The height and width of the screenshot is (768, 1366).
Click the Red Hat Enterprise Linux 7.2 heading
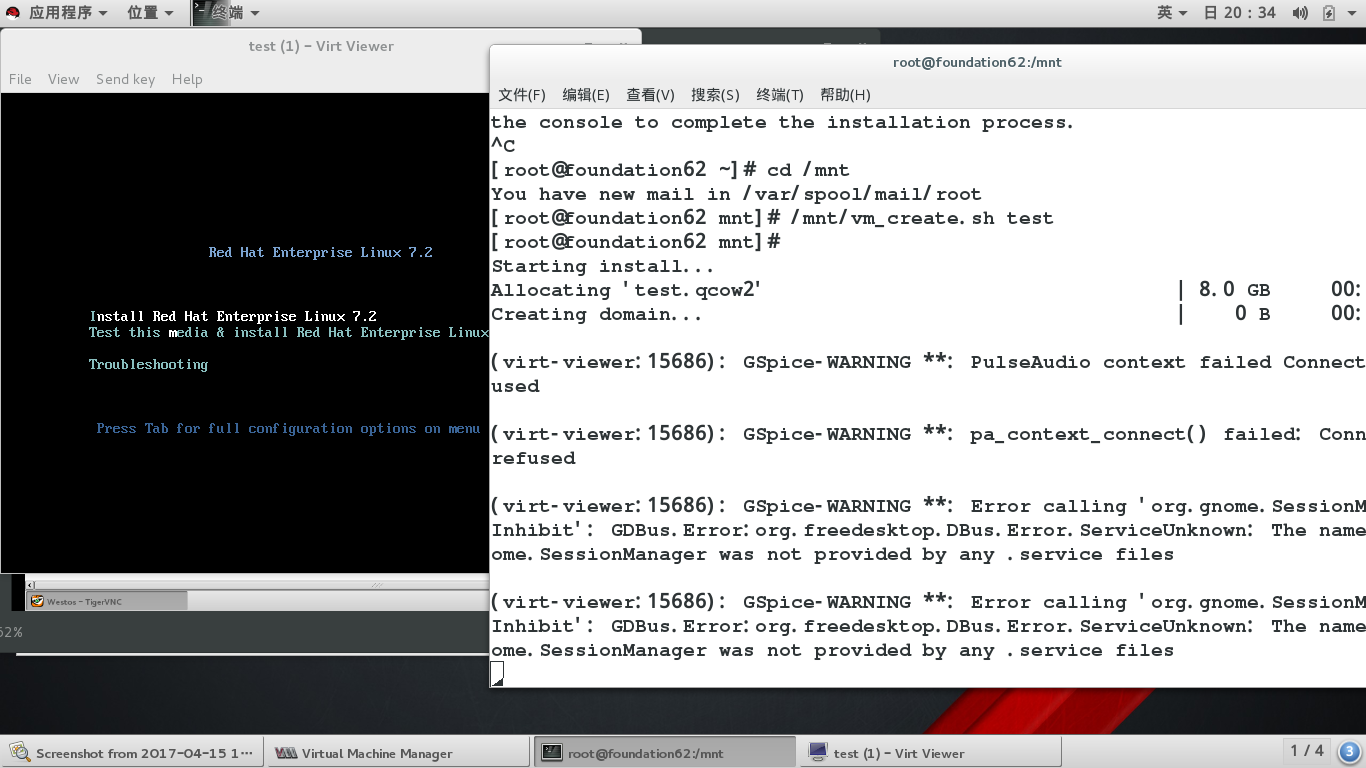pyautogui.click(x=321, y=252)
